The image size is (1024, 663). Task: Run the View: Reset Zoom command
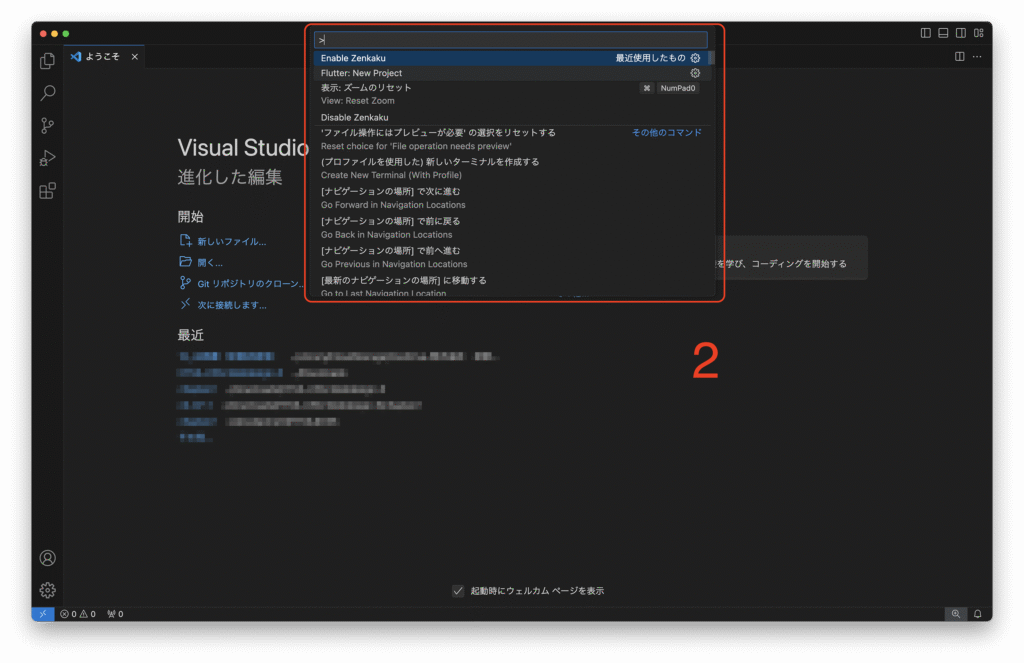(x=511, y=95)
